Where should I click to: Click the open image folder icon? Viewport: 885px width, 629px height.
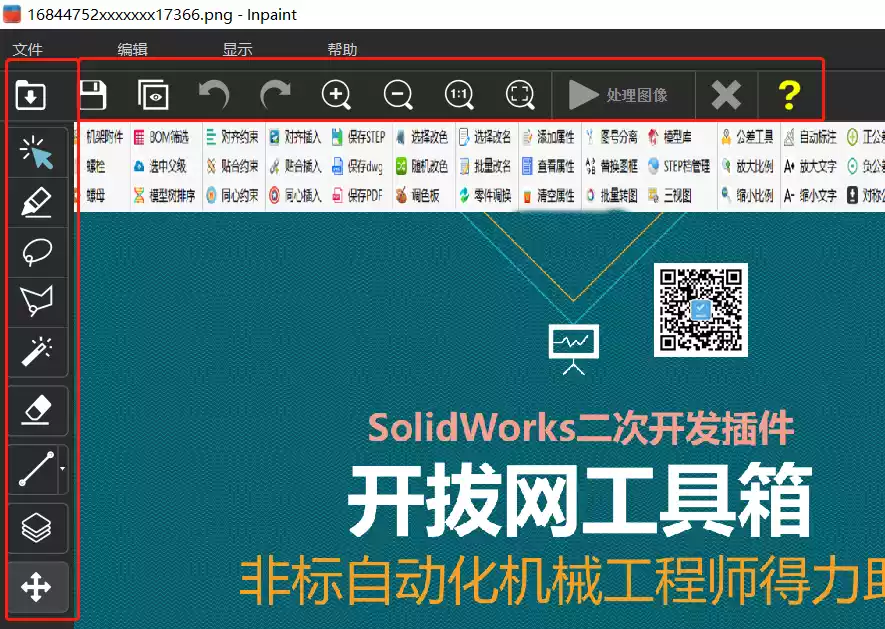click(x=30, y=94)
